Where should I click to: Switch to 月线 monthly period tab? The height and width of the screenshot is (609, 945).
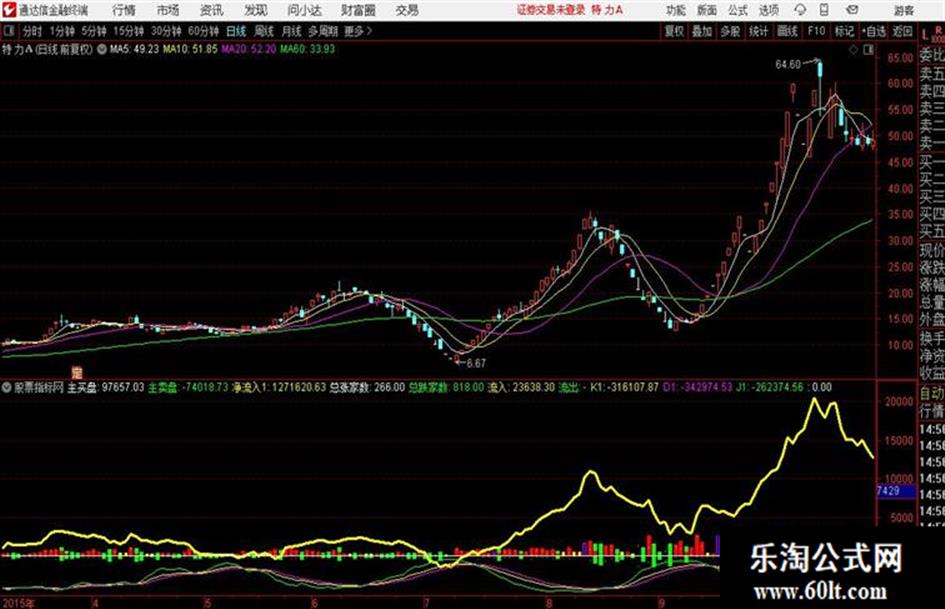[292, 31]
